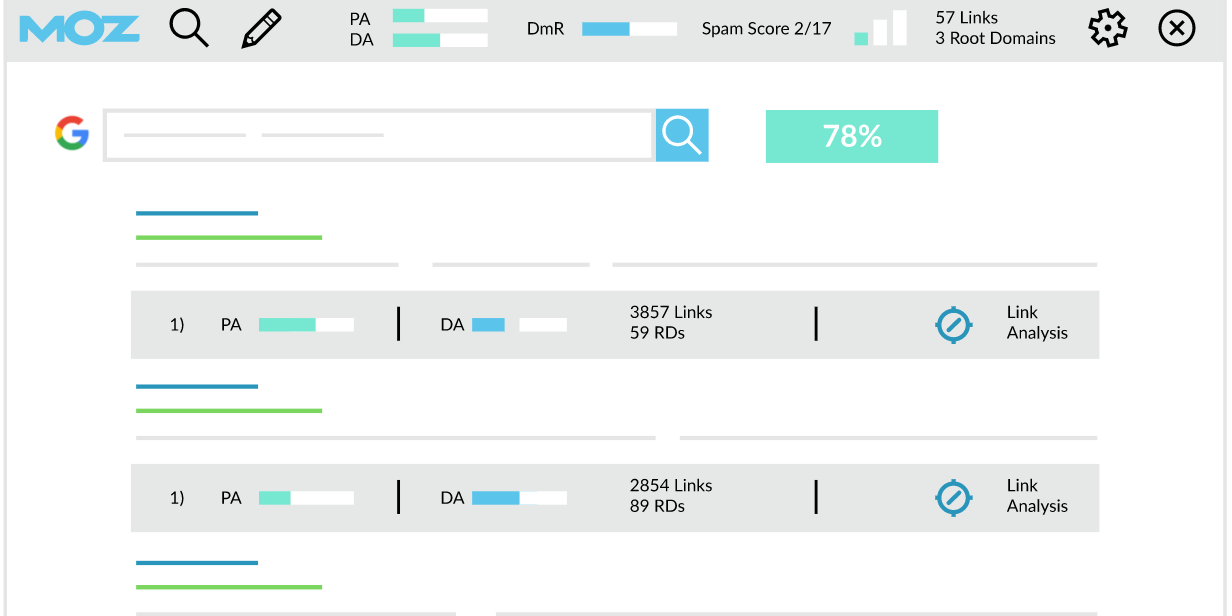Screen dimensions: 1232x616
Task: Click the Spam Score 2/17 indicator
Action: 766,29
